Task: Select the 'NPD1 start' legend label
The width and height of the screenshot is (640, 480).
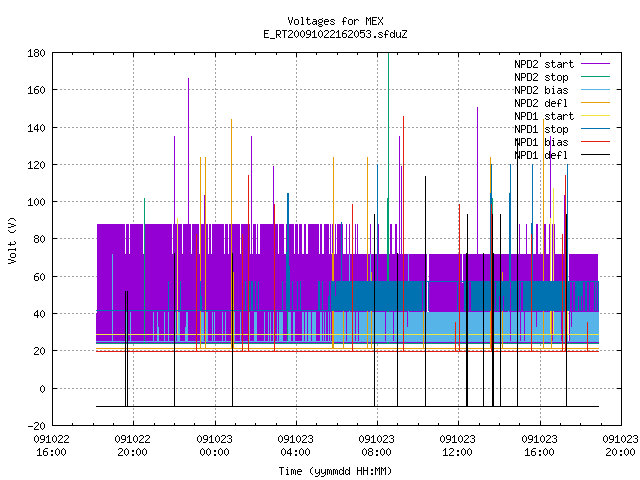Action: click(x=544, y=116)
